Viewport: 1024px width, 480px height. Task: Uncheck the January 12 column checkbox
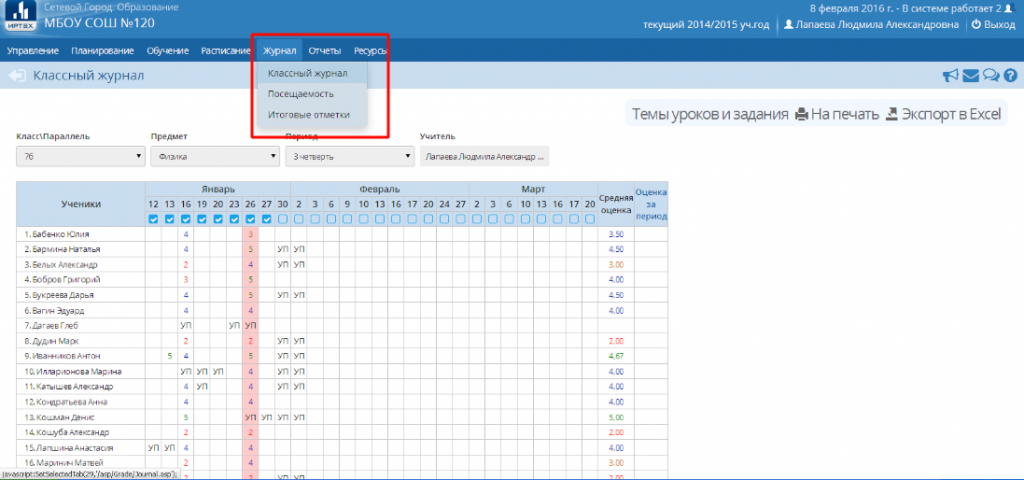(153, 219)
